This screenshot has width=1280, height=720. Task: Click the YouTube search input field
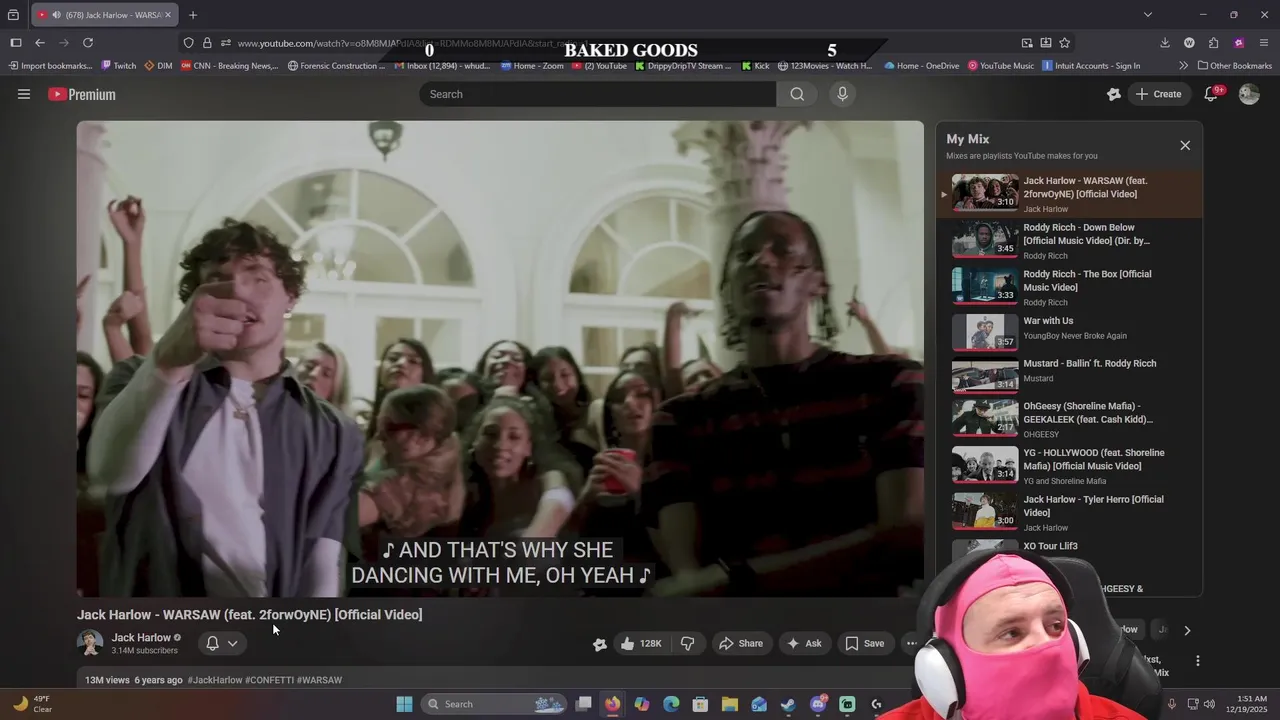[x=598, y=94]
